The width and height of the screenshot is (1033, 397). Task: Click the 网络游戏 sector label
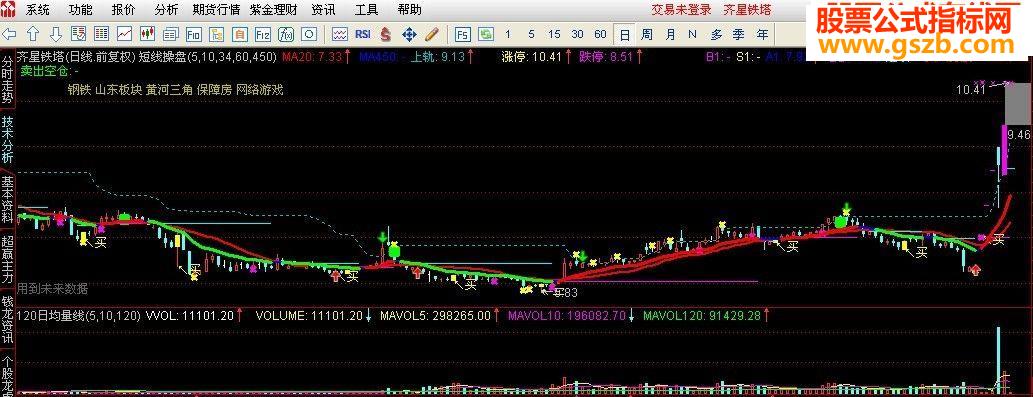[260, 90]
